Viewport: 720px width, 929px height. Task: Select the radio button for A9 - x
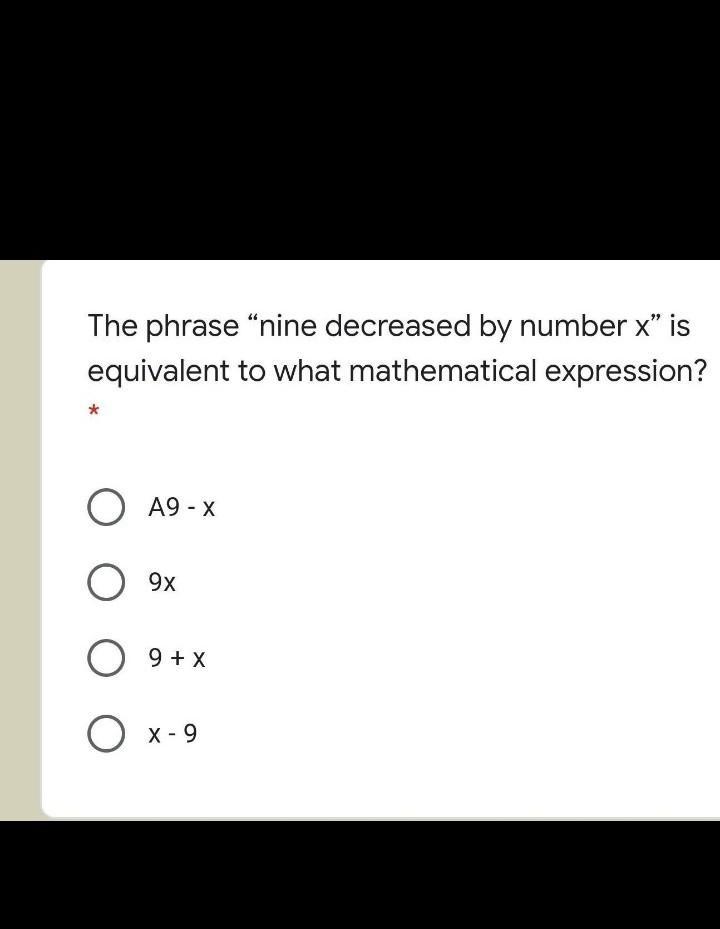pos(106,508)
